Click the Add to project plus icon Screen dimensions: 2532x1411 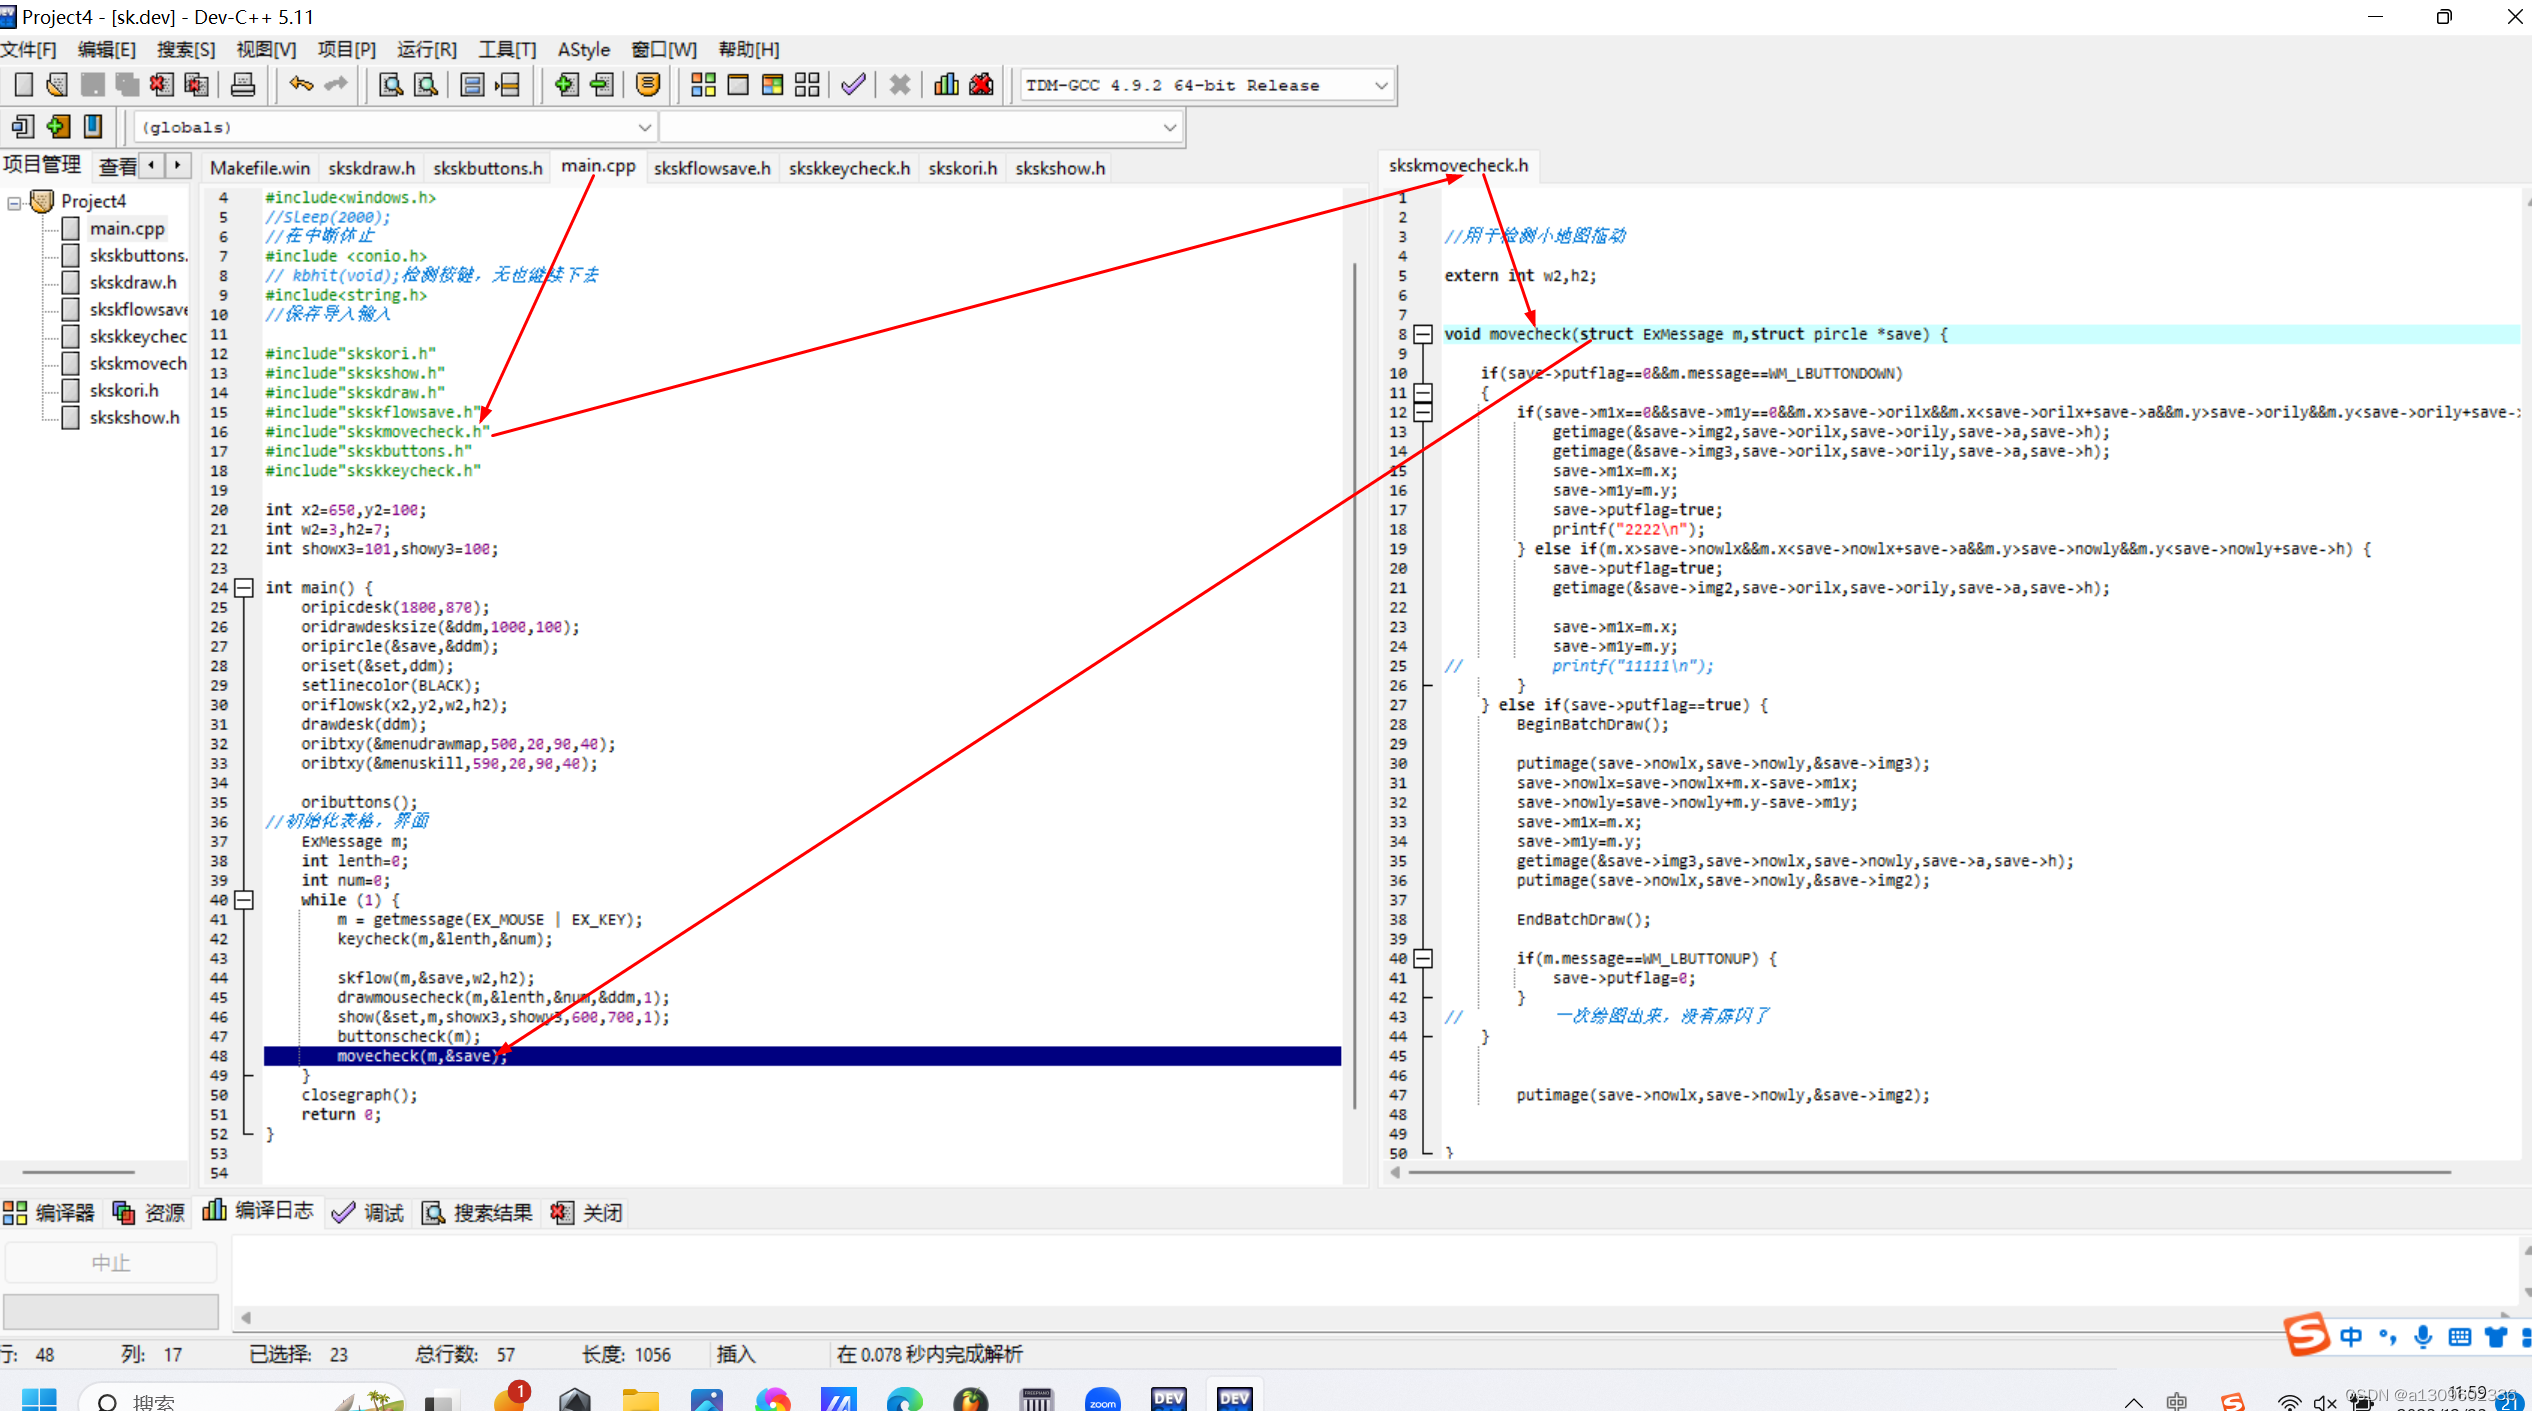[566, 85]
